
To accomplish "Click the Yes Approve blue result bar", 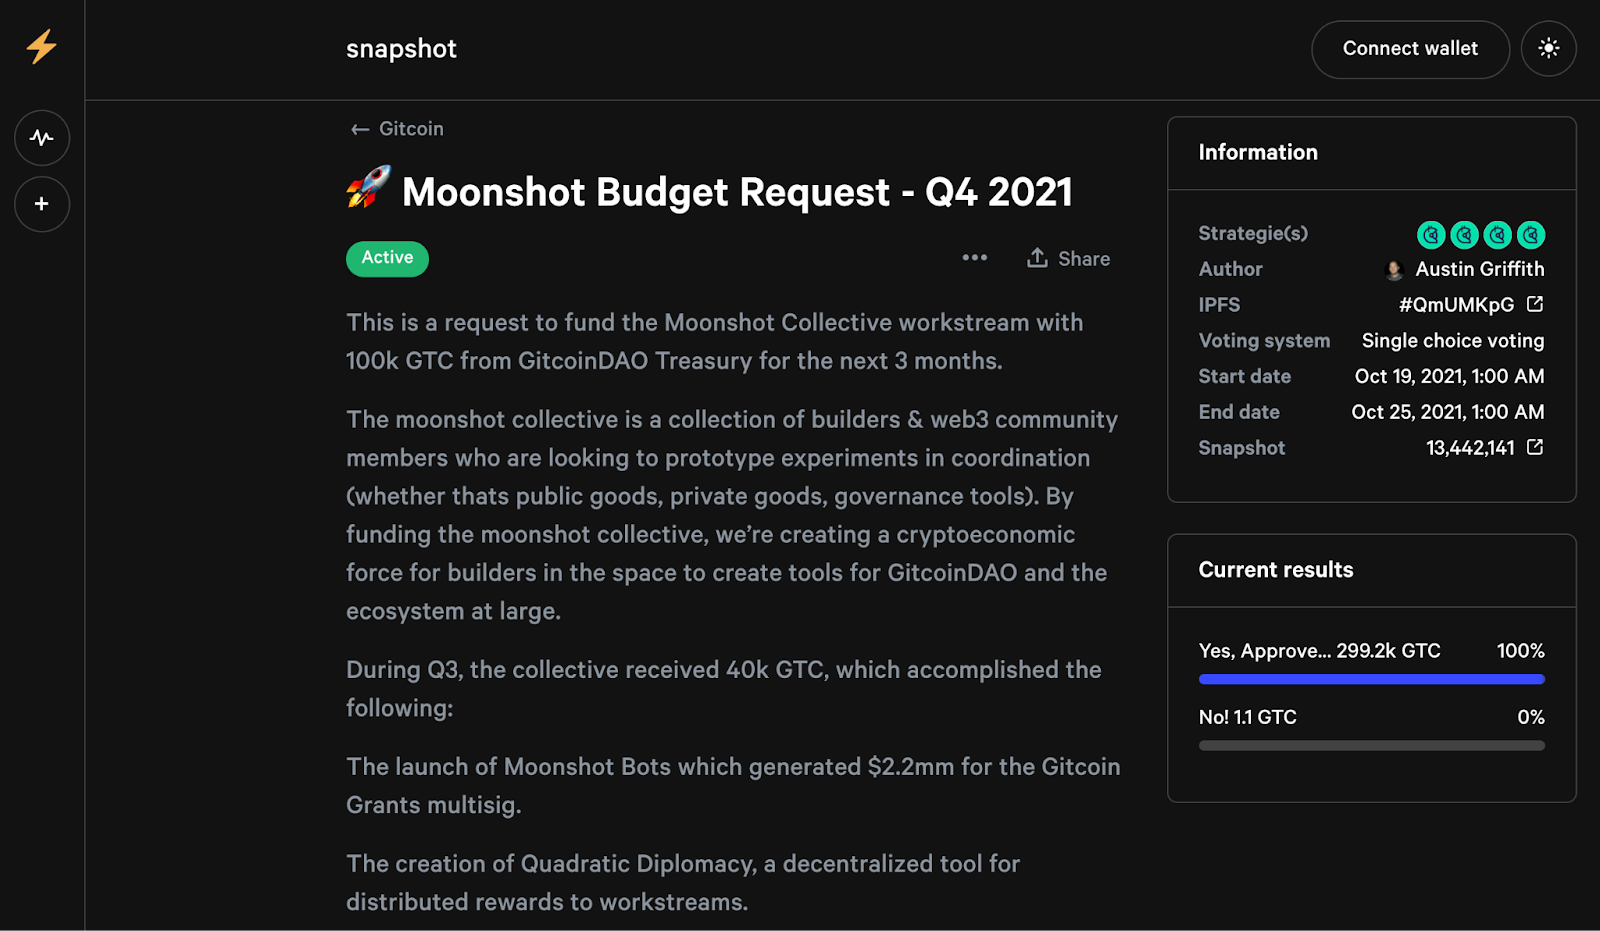I will (1371, 679).
